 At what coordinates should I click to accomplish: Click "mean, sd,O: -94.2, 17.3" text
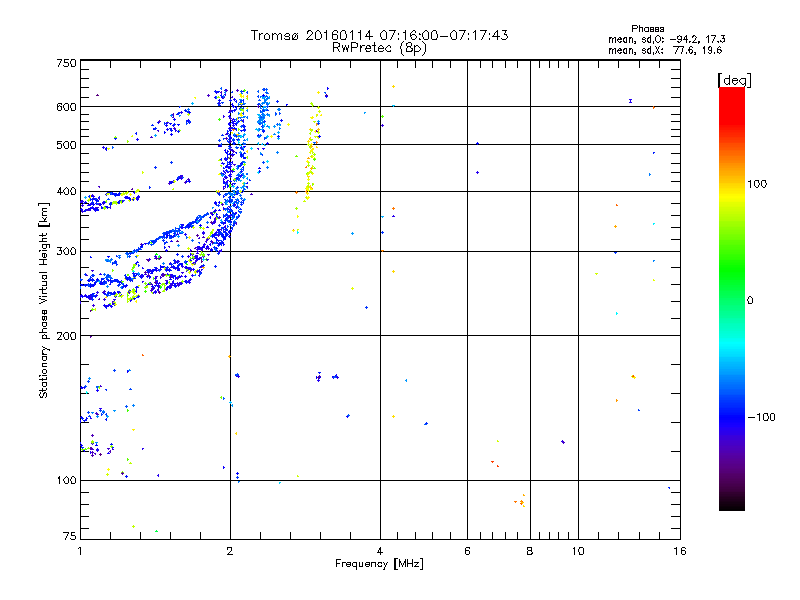tap(666, 39)
